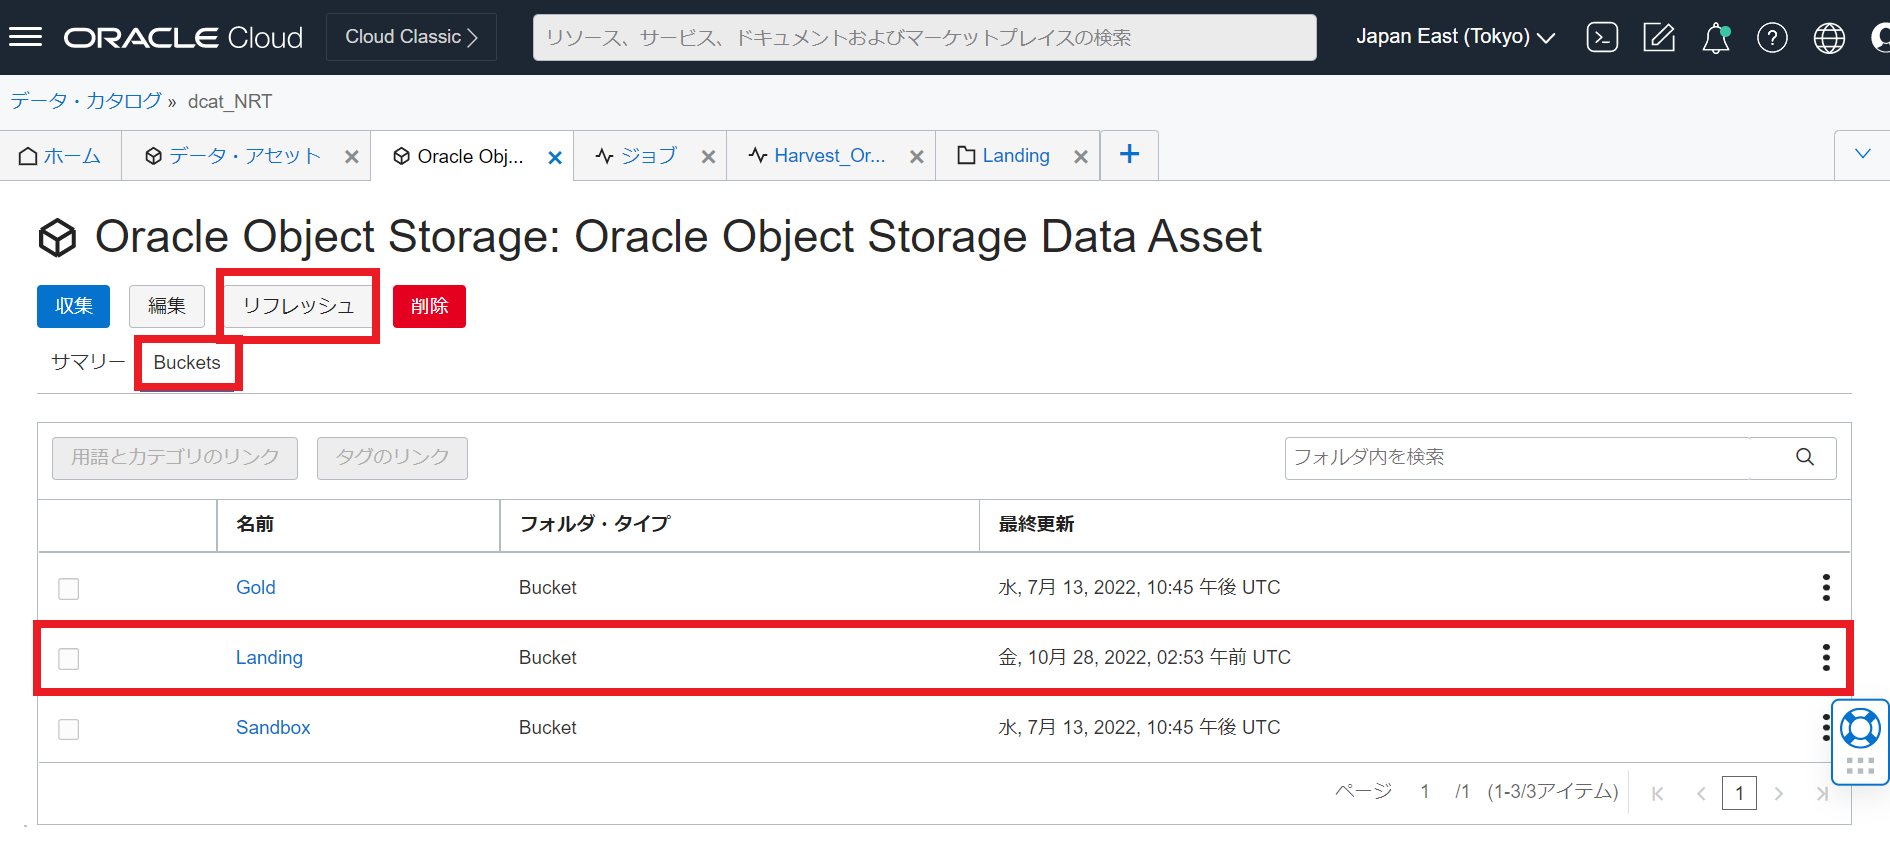Expand the Japan East (Tokyo) region dropdown
Image resolution: width=1890 pixels, height=868 pixels.
pyautogui.click(x=1455, y=37)
